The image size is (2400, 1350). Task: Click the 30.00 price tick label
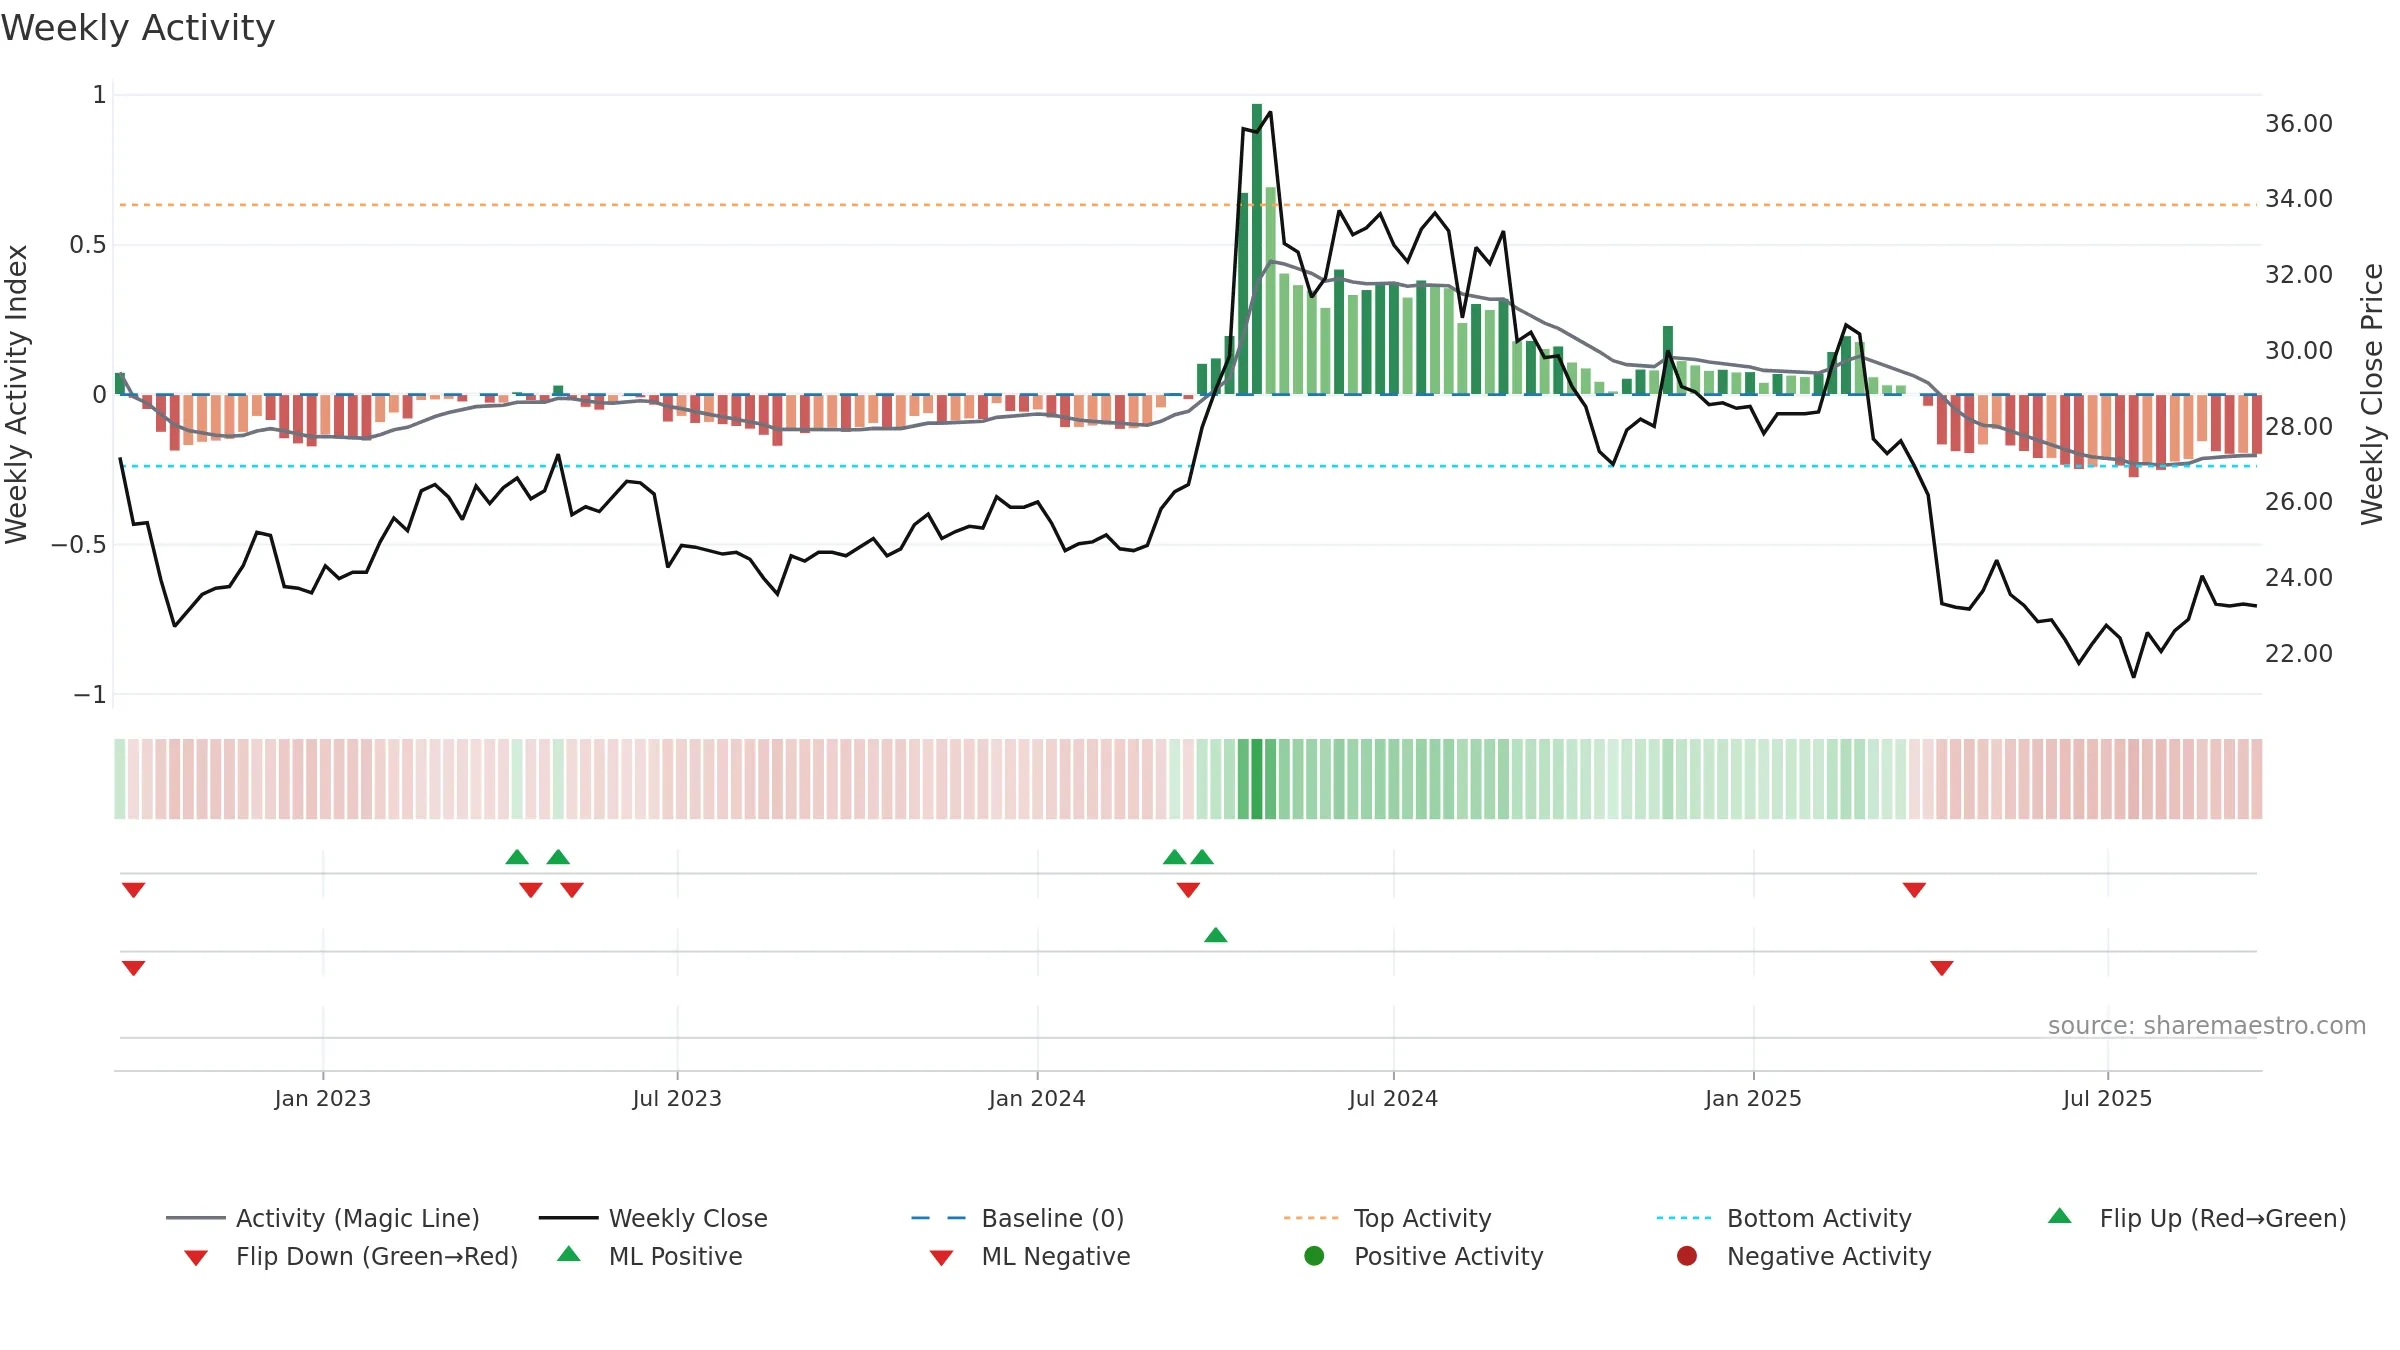tap(2299, 351)
